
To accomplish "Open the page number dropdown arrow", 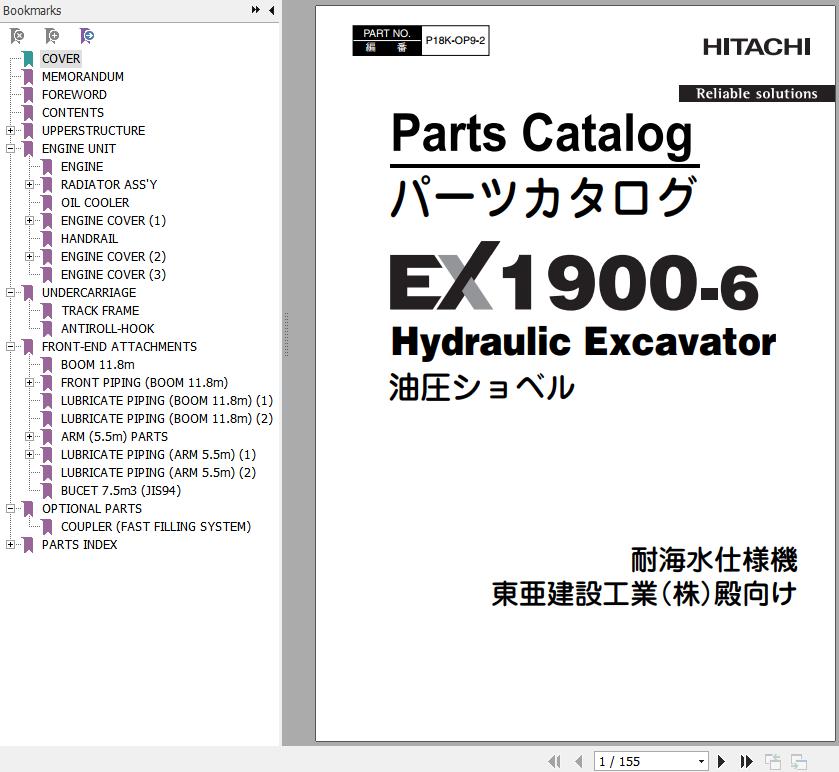I will click(701, 761).
